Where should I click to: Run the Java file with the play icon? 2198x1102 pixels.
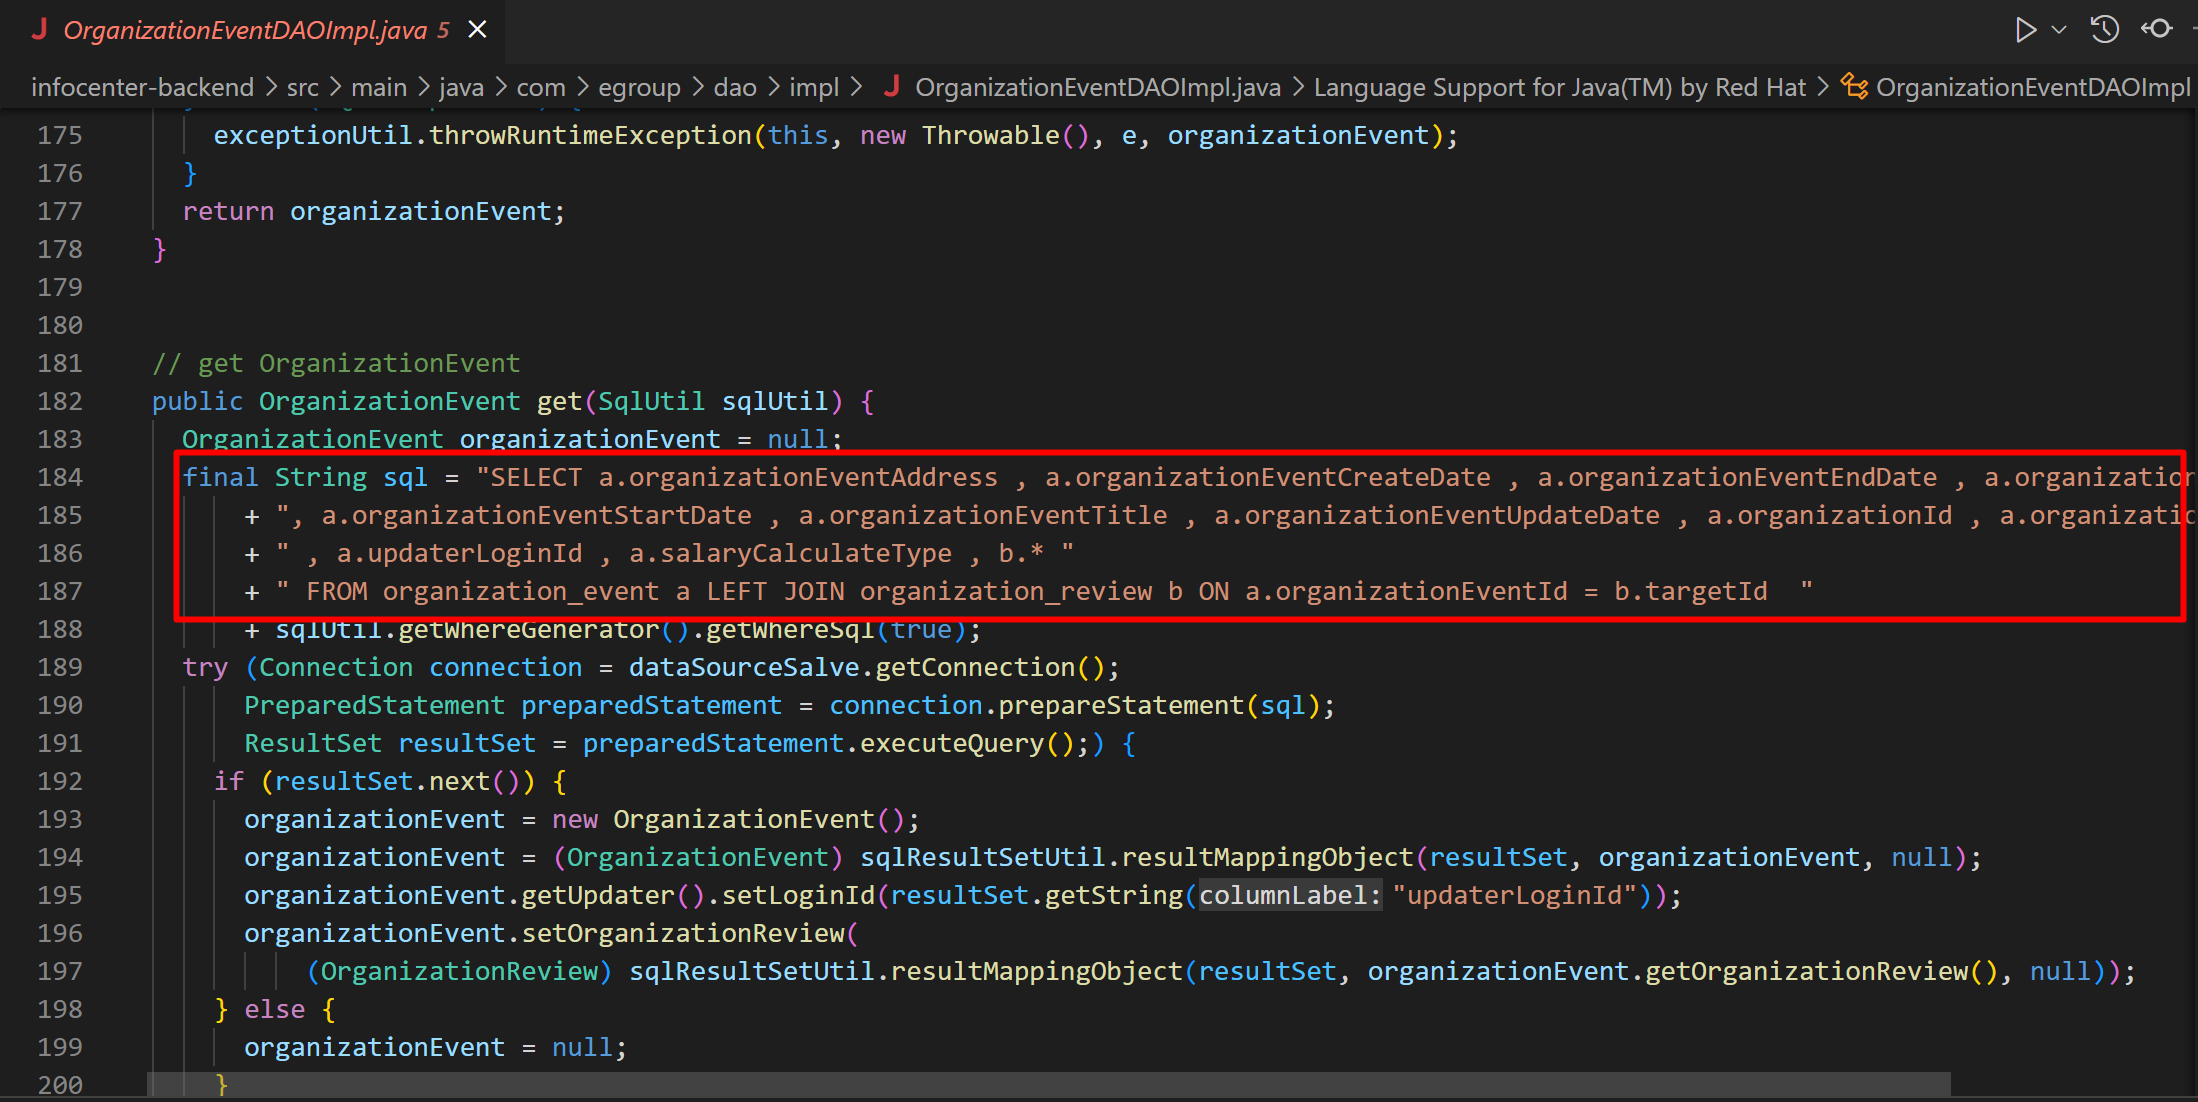[2026, 30]
